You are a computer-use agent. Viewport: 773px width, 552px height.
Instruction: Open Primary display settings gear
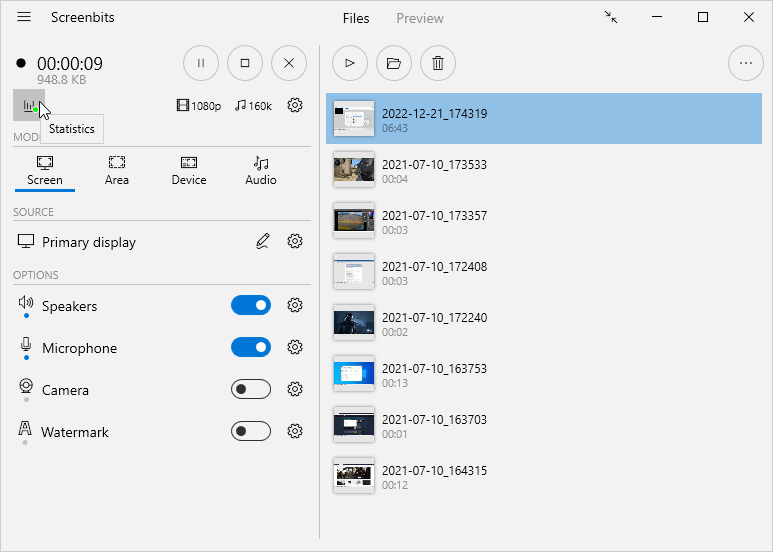295,241
